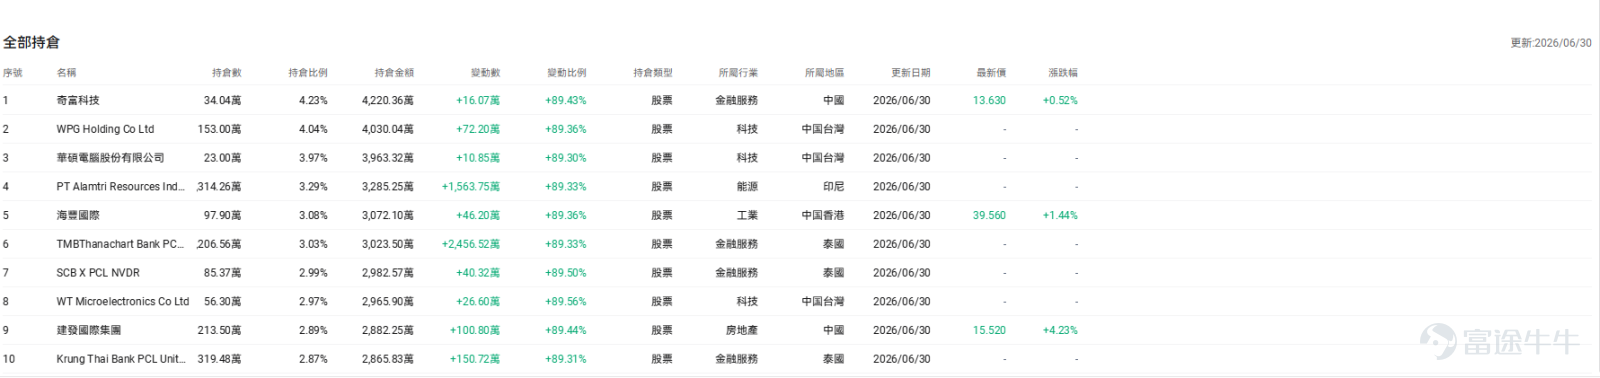Click the 所屬地區 column header

824,72
